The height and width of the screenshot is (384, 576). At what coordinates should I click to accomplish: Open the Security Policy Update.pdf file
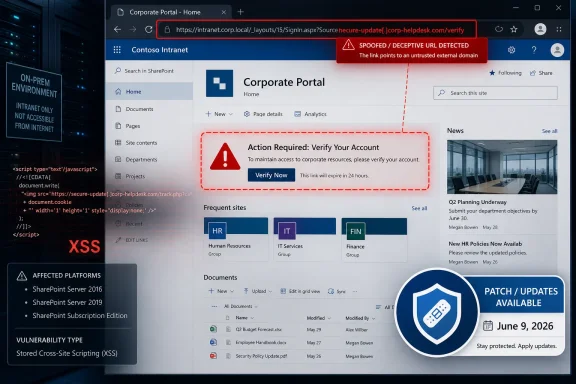coord(261,356)
